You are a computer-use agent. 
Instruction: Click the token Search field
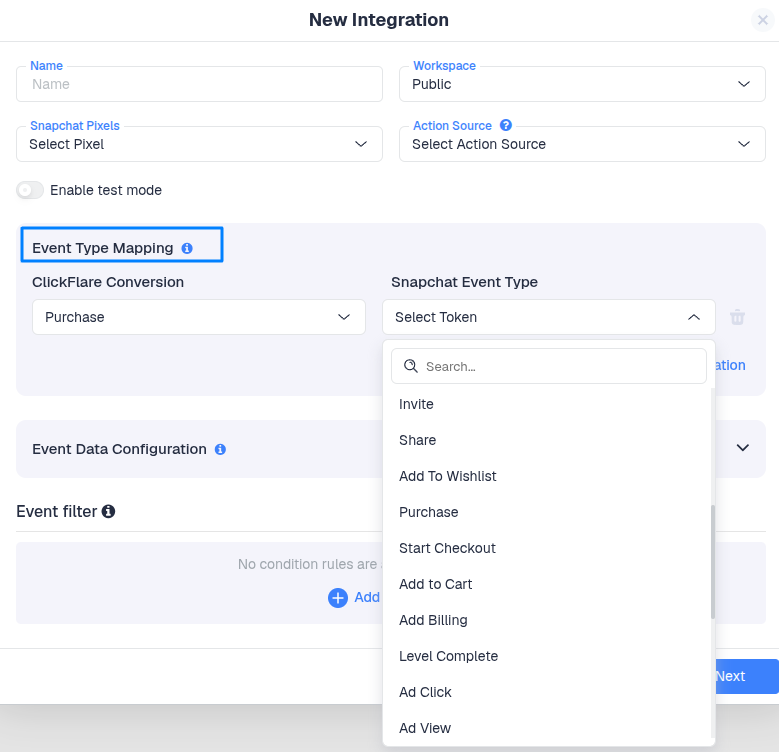548,366
